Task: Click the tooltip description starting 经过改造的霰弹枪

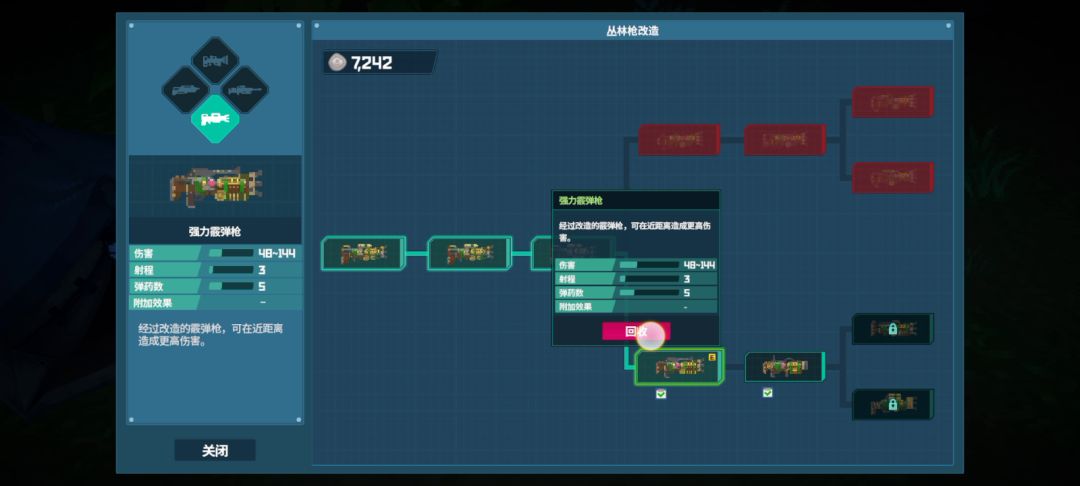Action: [x=634, y=231]
